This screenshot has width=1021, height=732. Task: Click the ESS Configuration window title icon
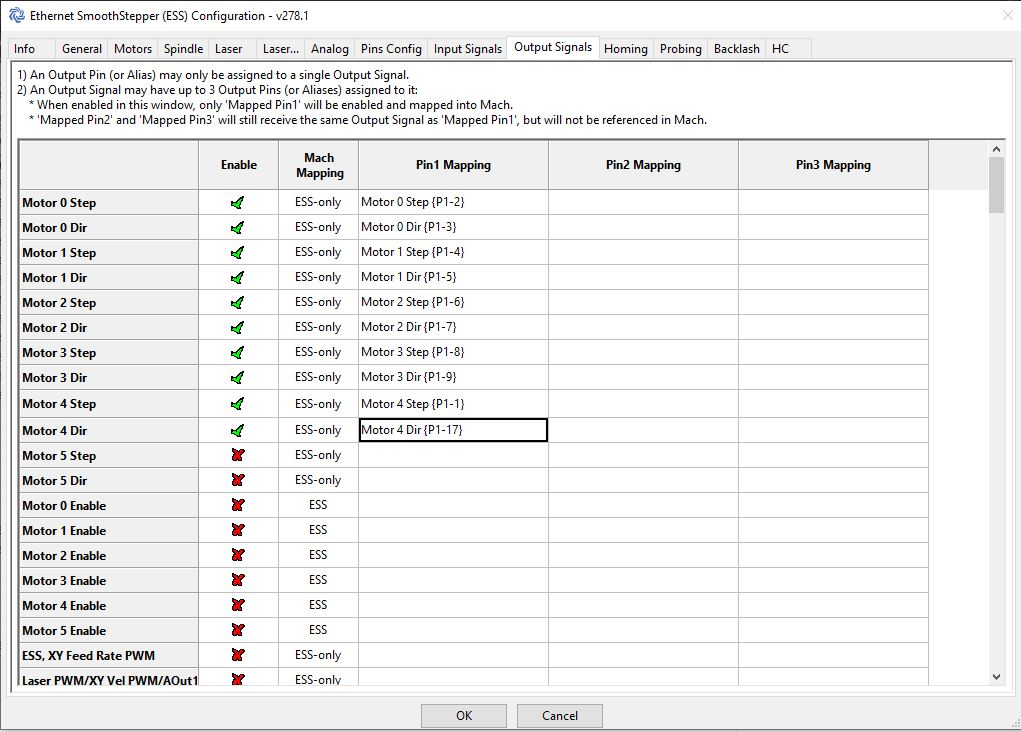pyautogui.click(x=16, y=15)
